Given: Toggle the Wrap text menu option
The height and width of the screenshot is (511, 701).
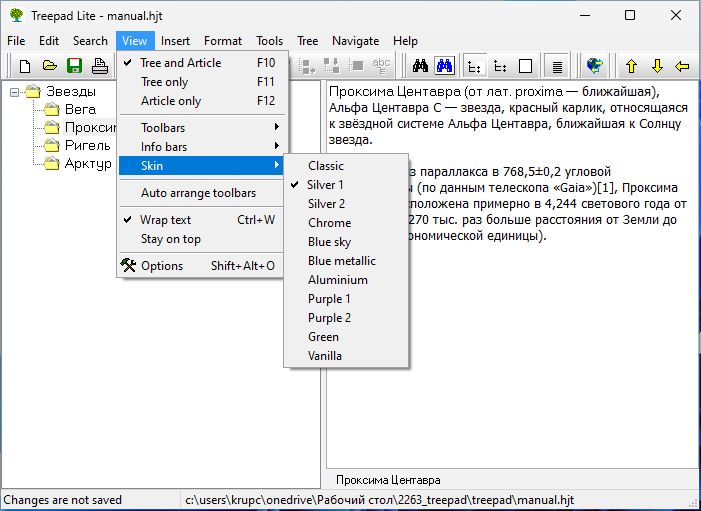Looking at the screenshot, I should tap(202, 220).
